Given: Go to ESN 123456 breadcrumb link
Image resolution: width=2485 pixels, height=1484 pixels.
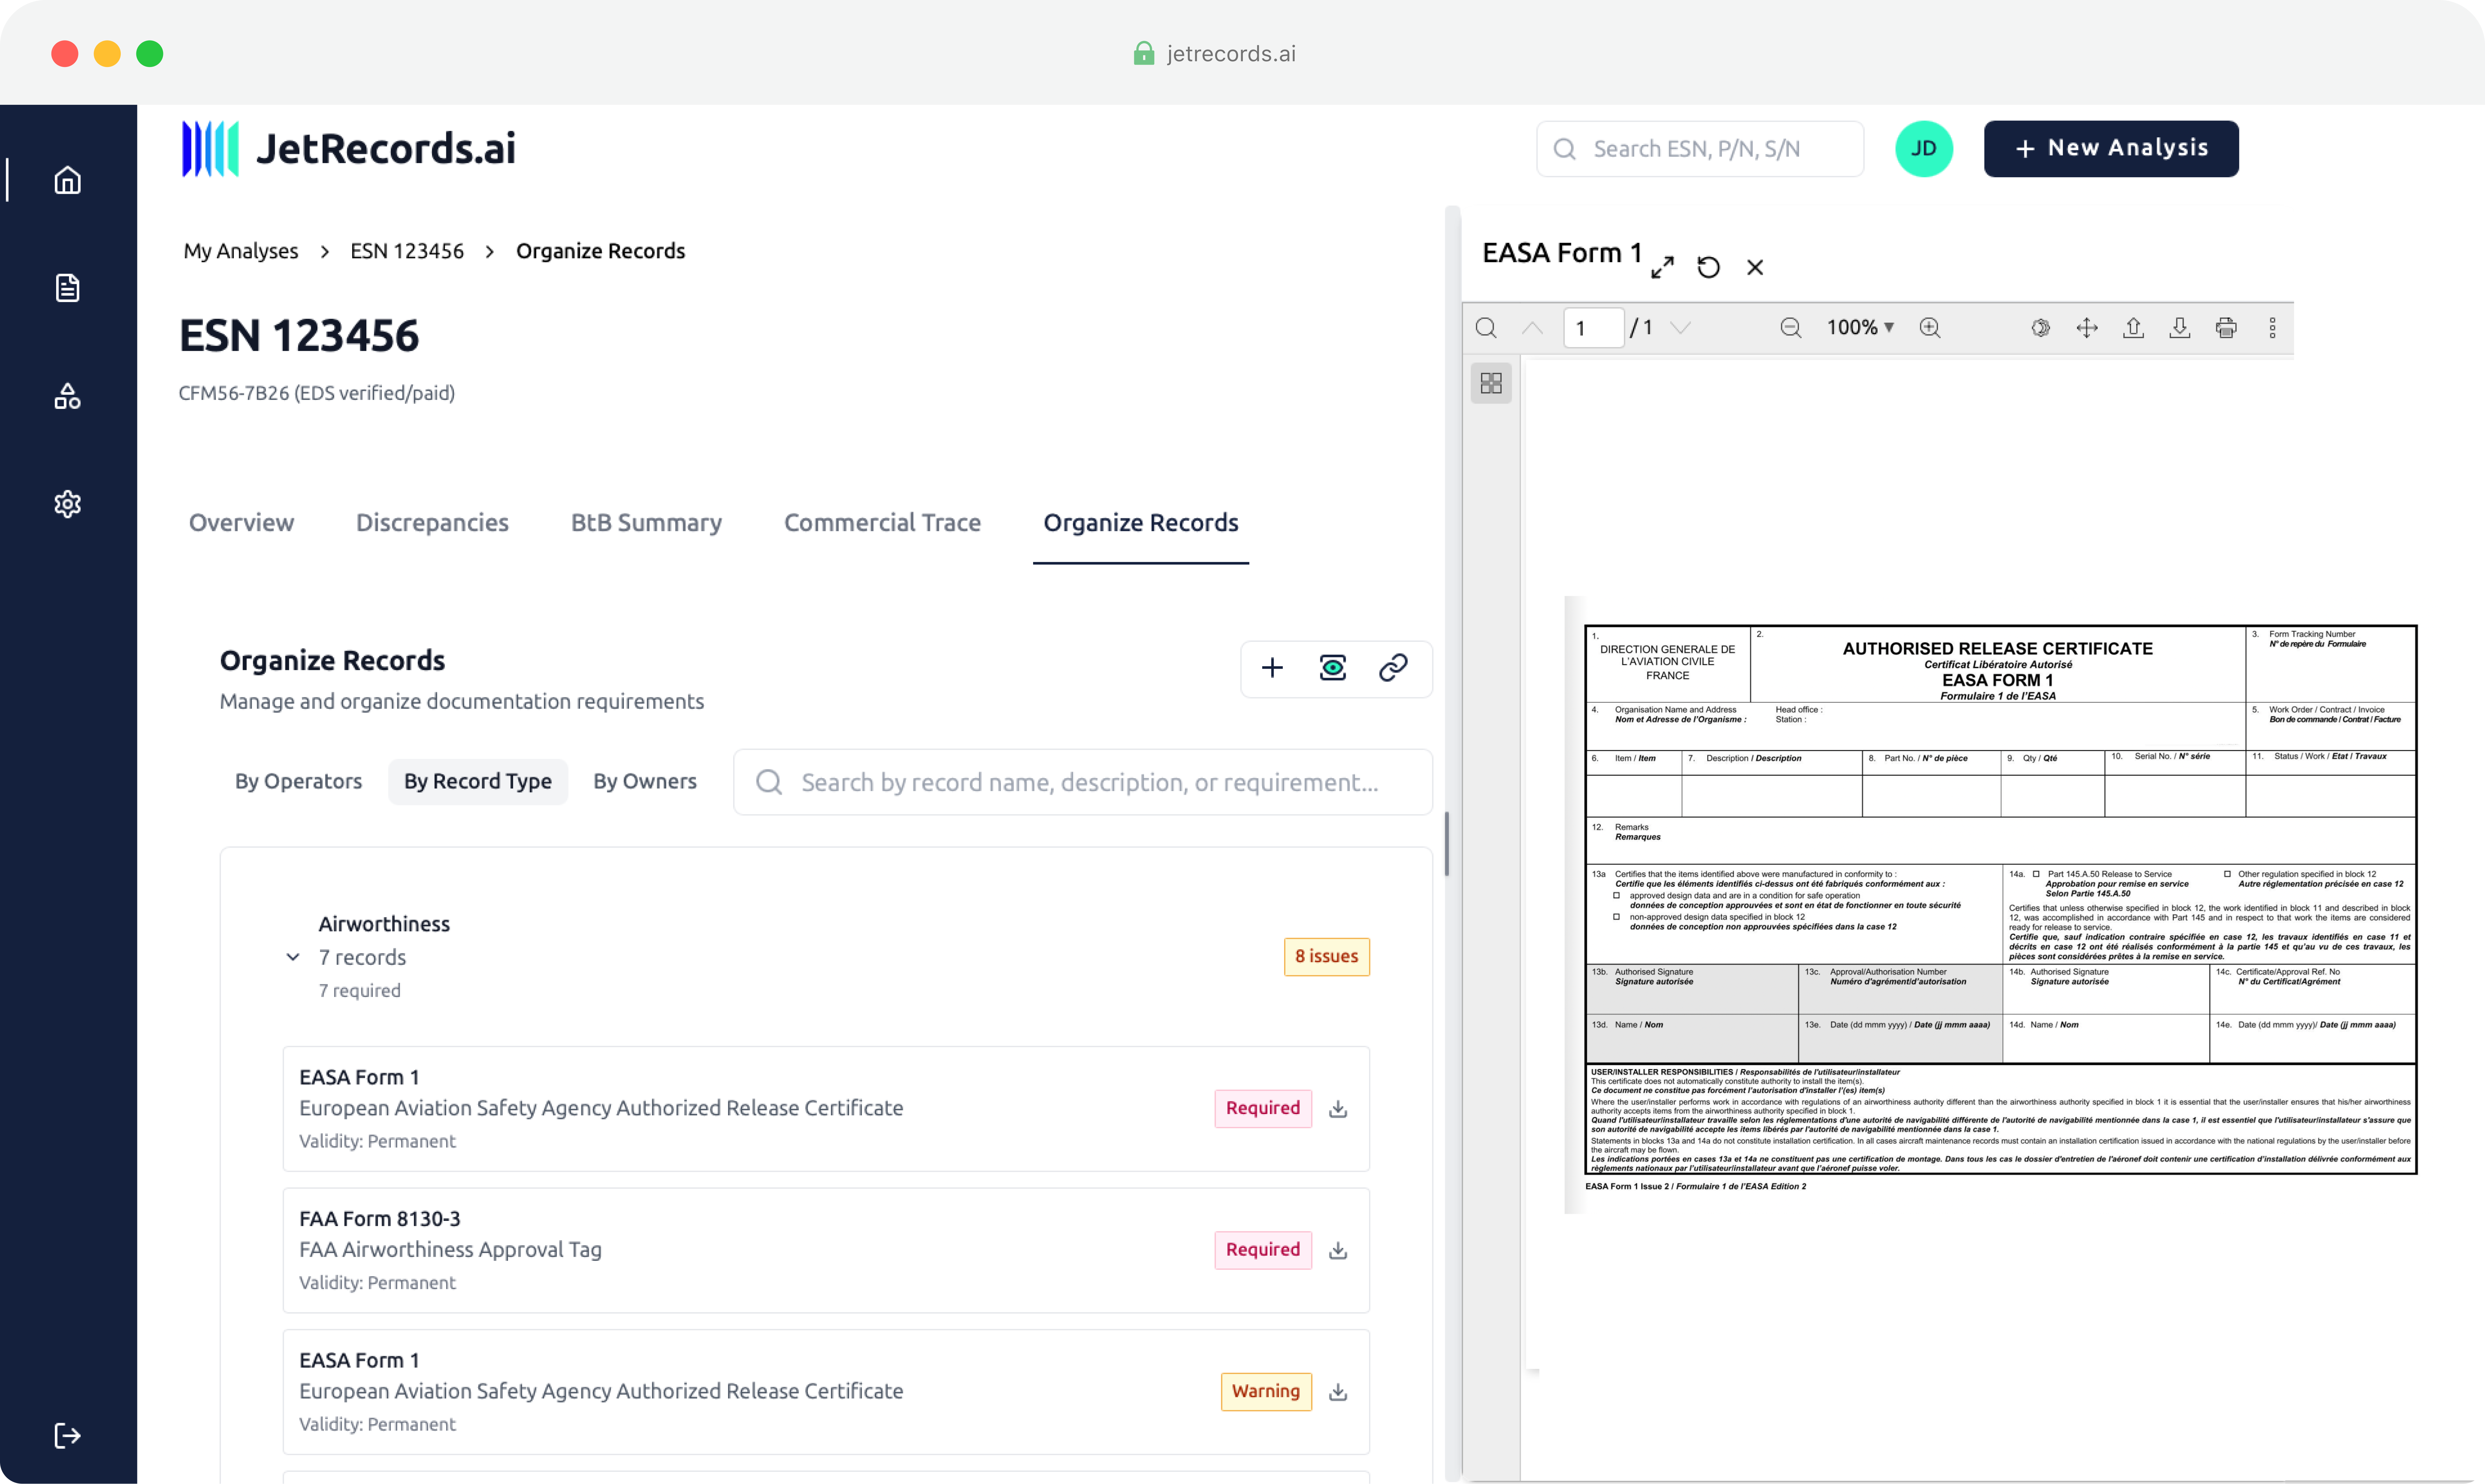Looking at the screenshot, I should pos(407,251).
